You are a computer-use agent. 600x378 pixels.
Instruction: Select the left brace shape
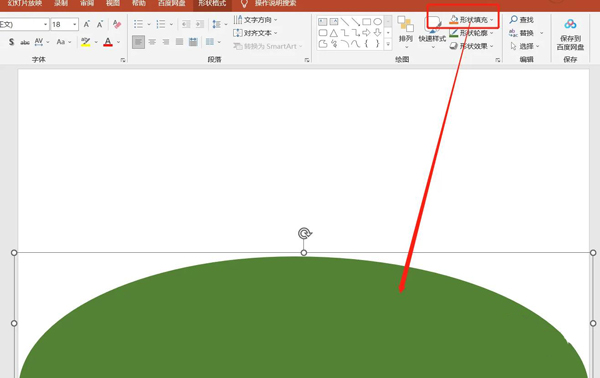pyautogui.click(x=367, y=44)
